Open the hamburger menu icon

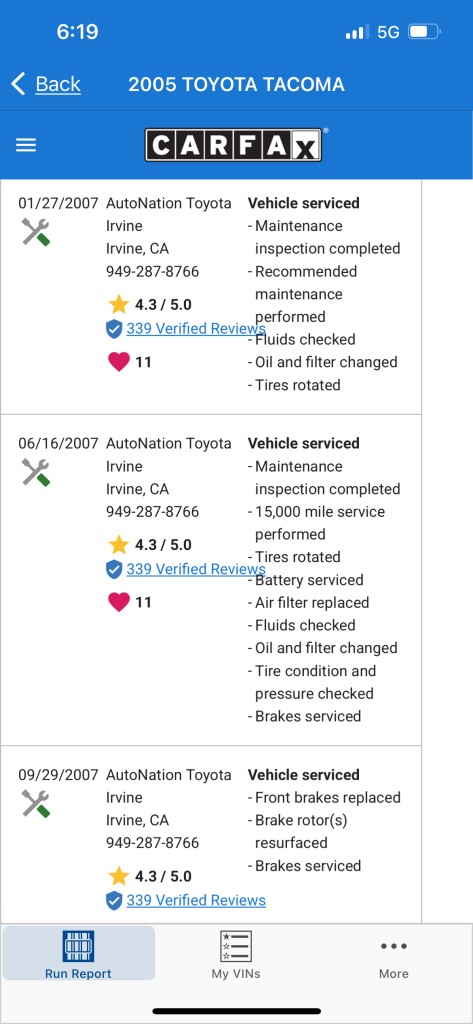point(26,145)
